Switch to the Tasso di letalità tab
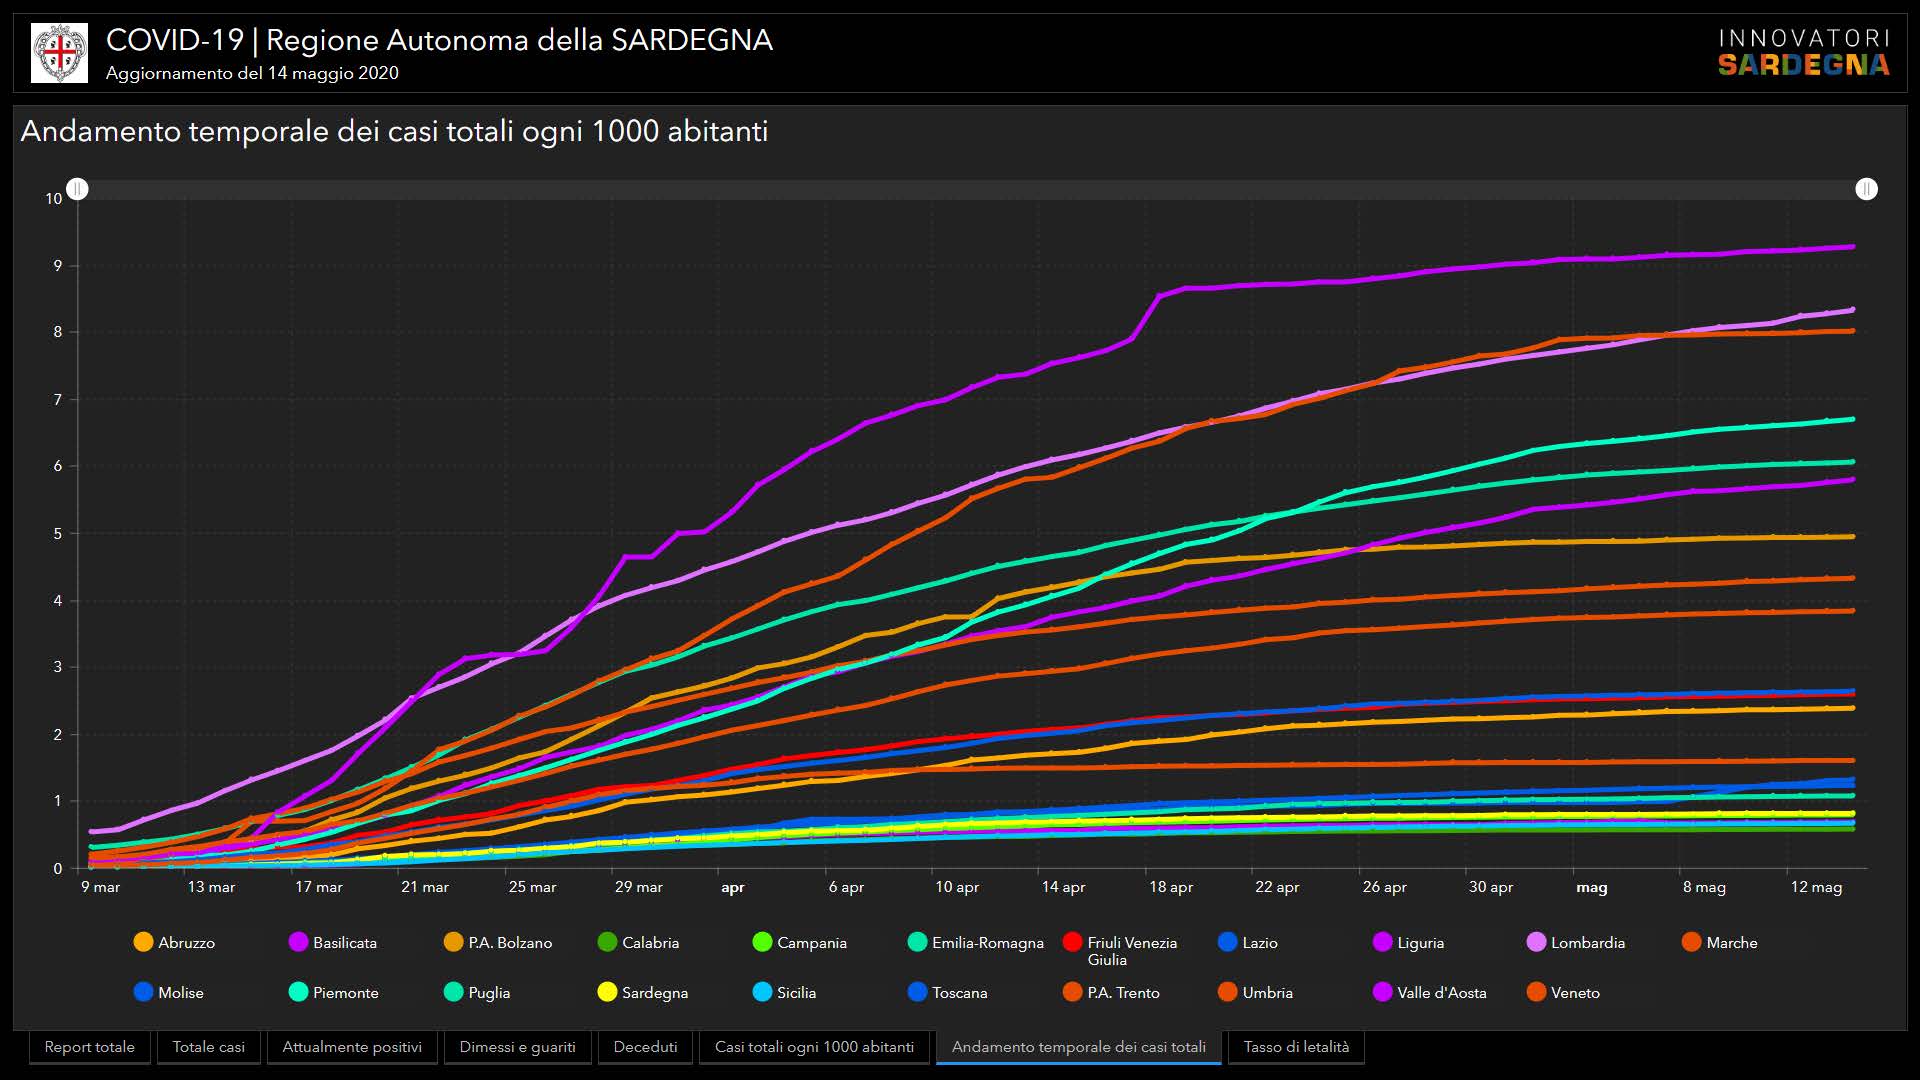Viewport: 1920px width, 1080px height. [1296, 1047]
